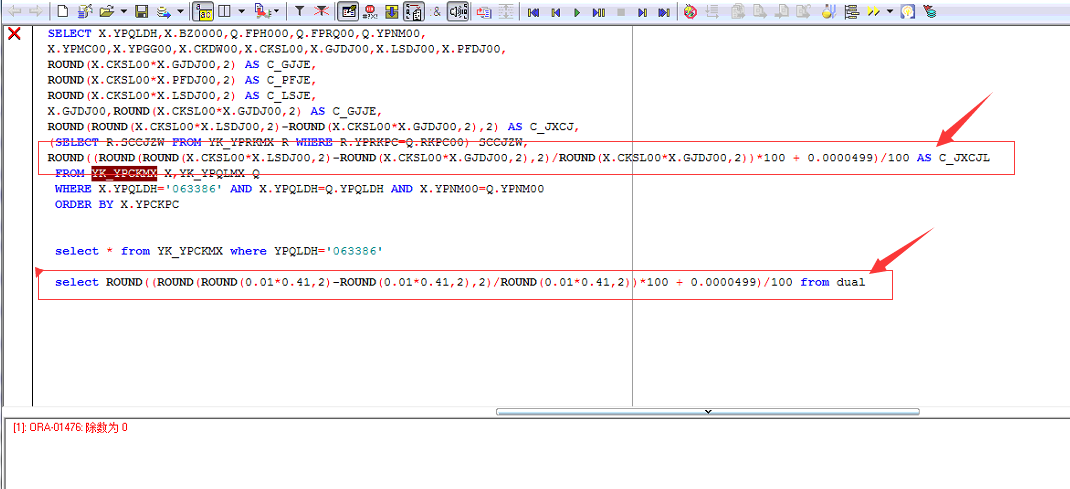The image size is (1070, 489).
Task: Expand the run script dropdown arrow
Action: (890, 11)
